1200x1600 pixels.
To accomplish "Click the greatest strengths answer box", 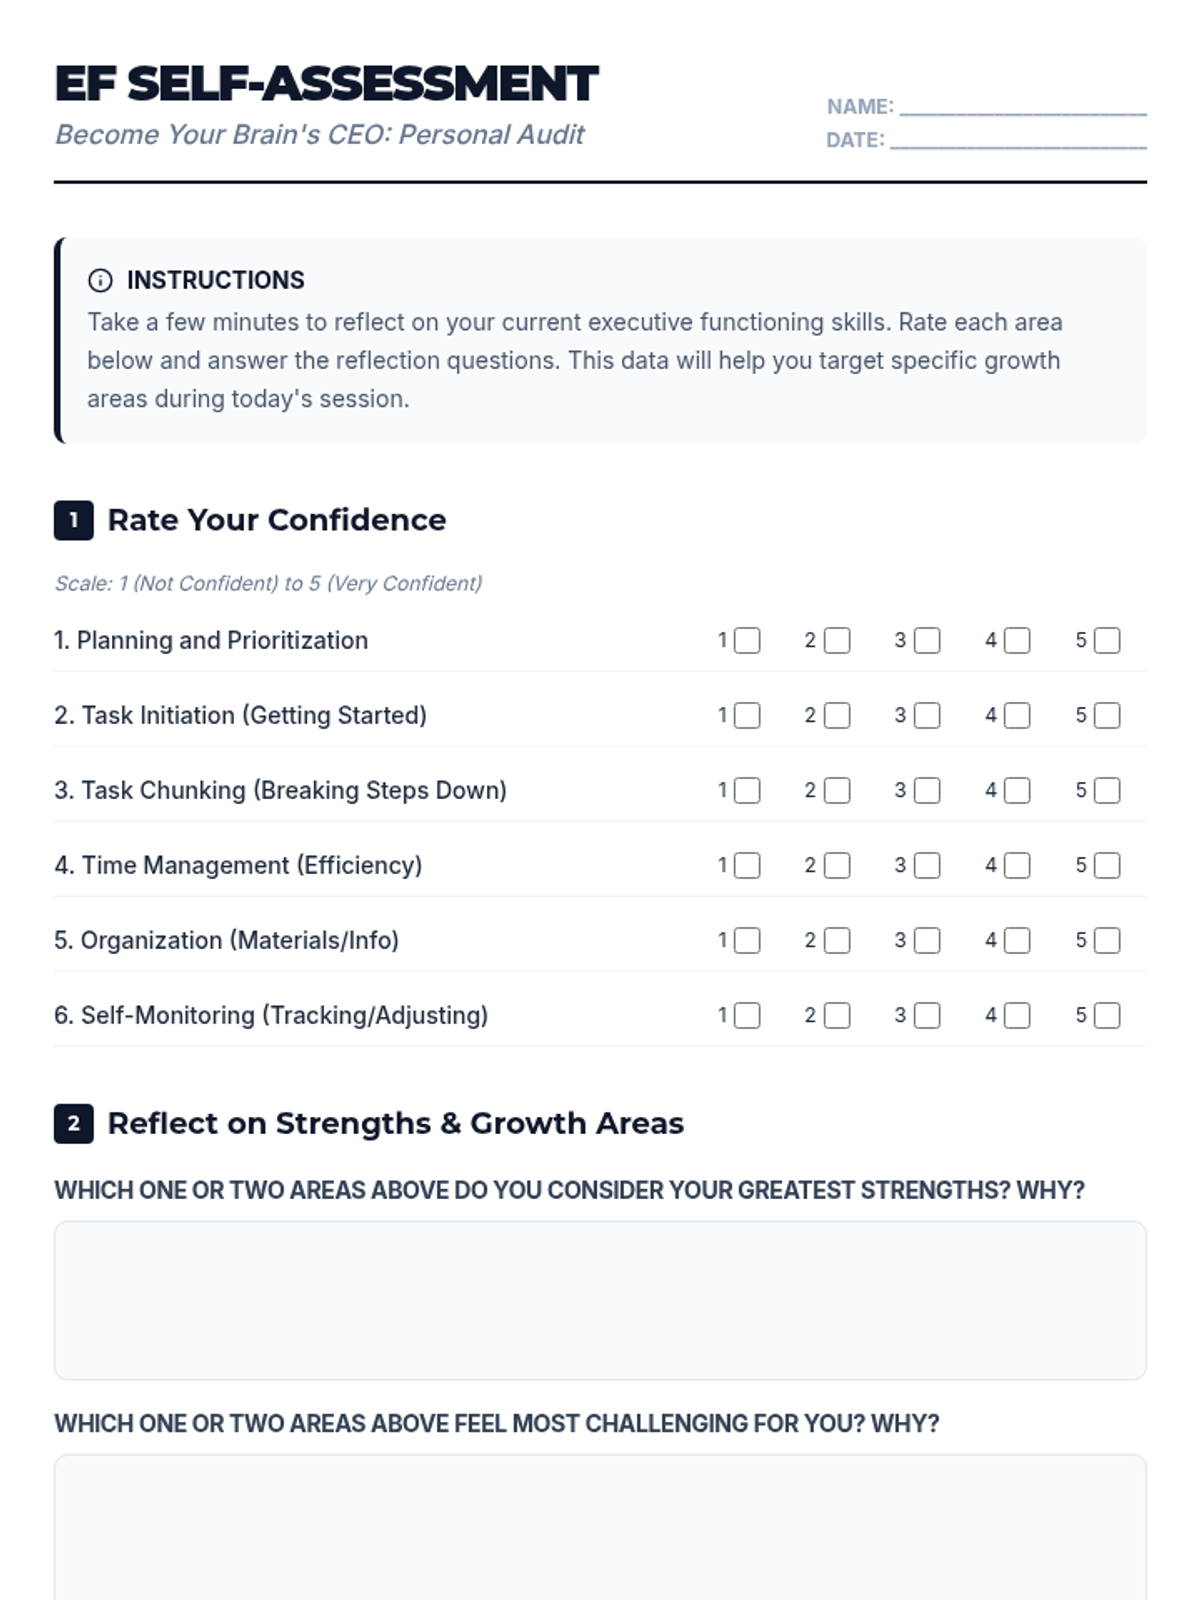I will tap(600, 1300).
